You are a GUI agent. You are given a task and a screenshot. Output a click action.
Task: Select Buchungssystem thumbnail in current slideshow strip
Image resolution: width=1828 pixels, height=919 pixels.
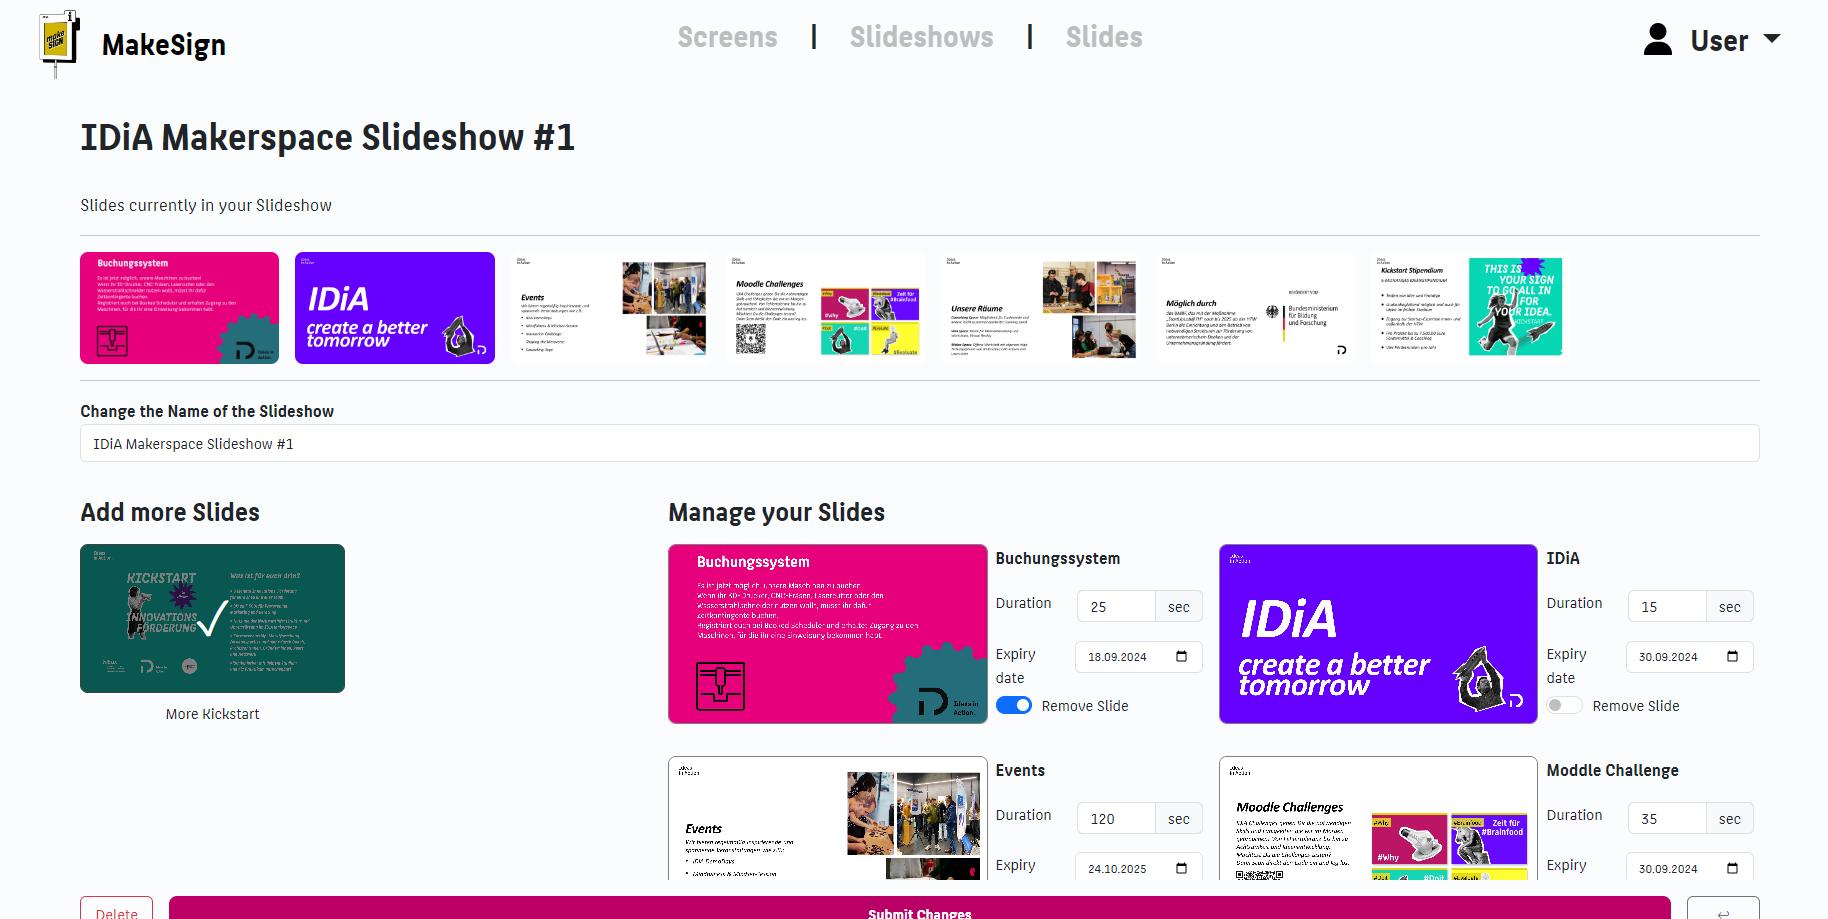pos(180,308)
